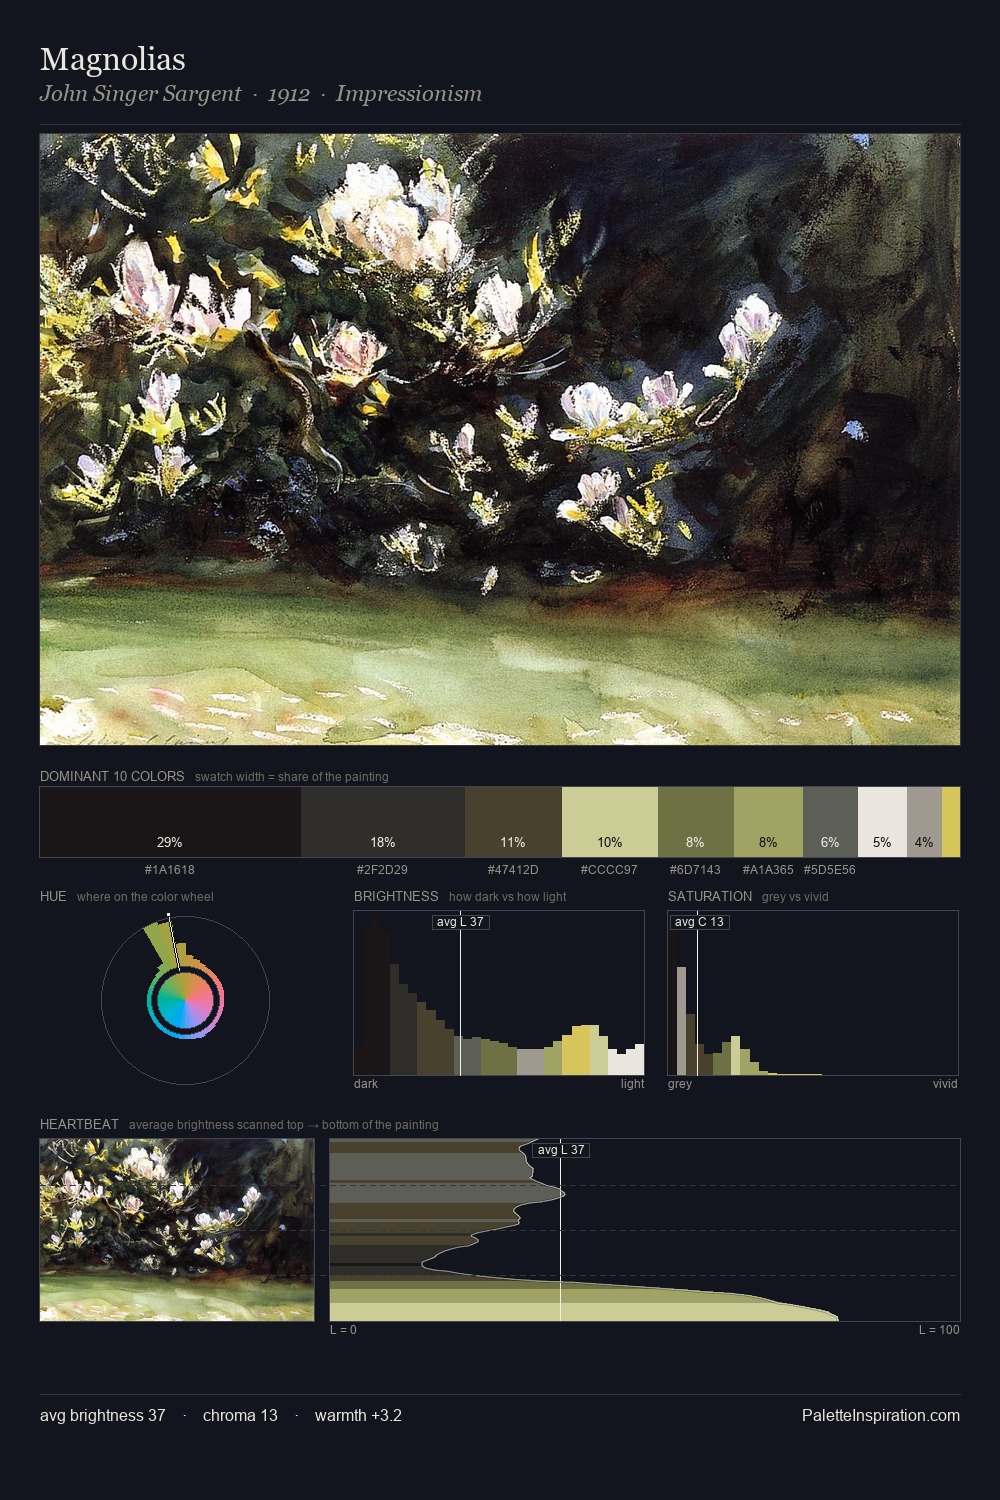1000x1500 pixels.
Task: Click the heartbeat avg L 37 marker
Action: pyautogui.click(x=561, y=1150)
